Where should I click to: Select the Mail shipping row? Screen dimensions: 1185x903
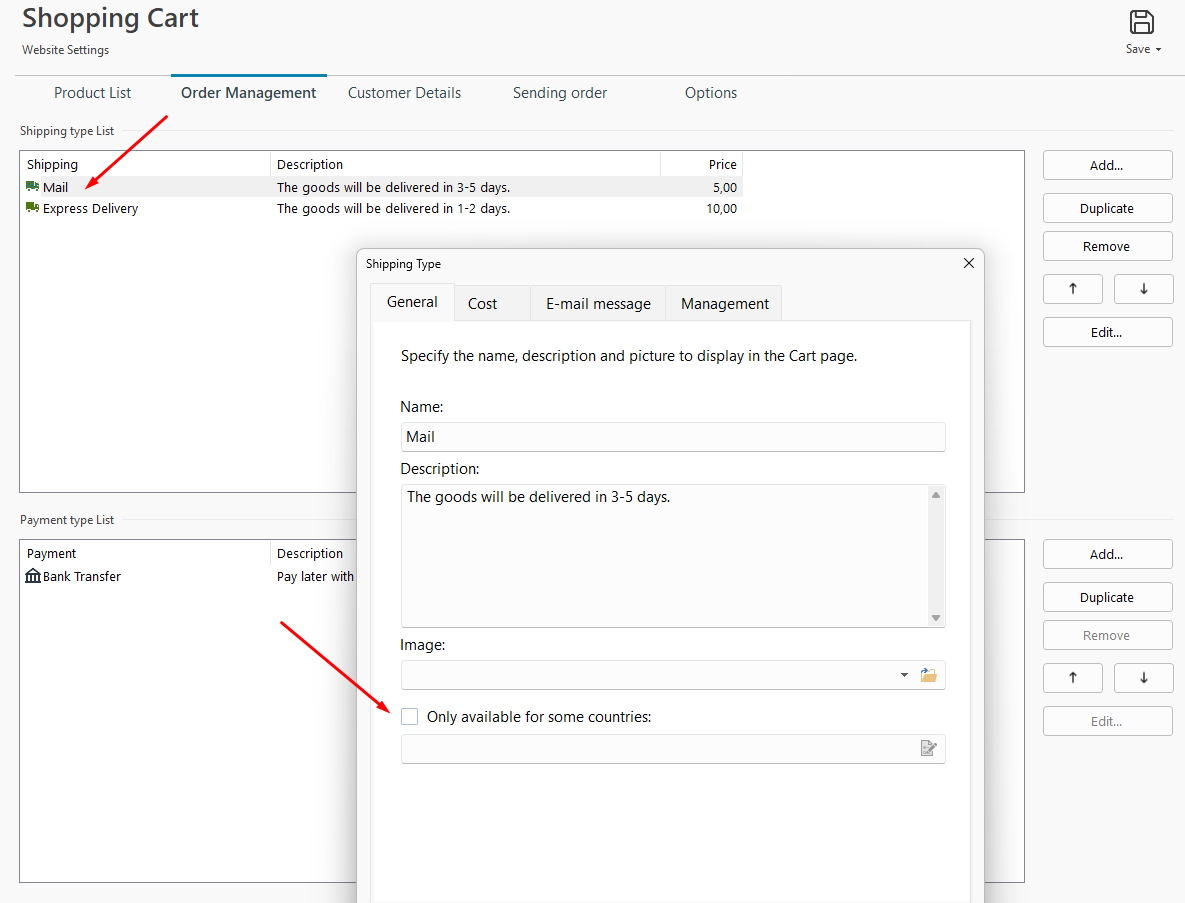pyautogui.click(x=382, y=187)
